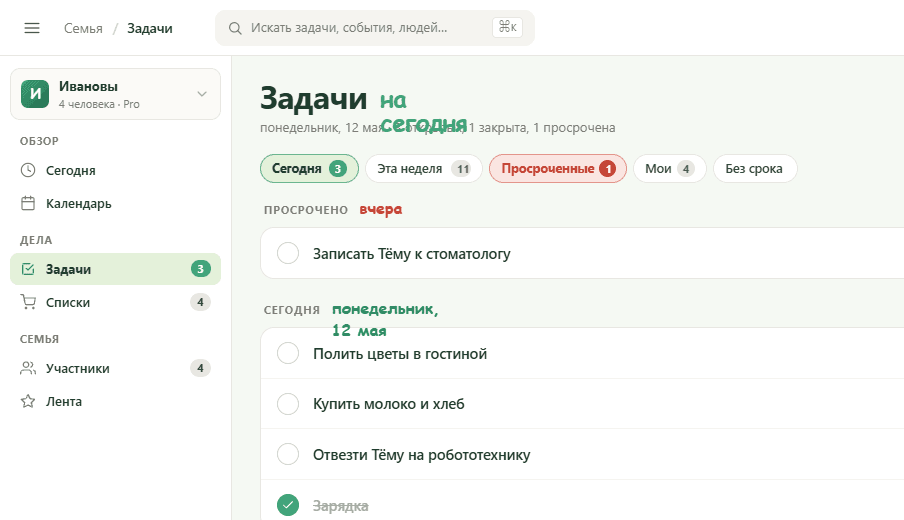Screen dimensions: 904x520
Task: Open Лента in the sidebar
Action: [115, 401]
